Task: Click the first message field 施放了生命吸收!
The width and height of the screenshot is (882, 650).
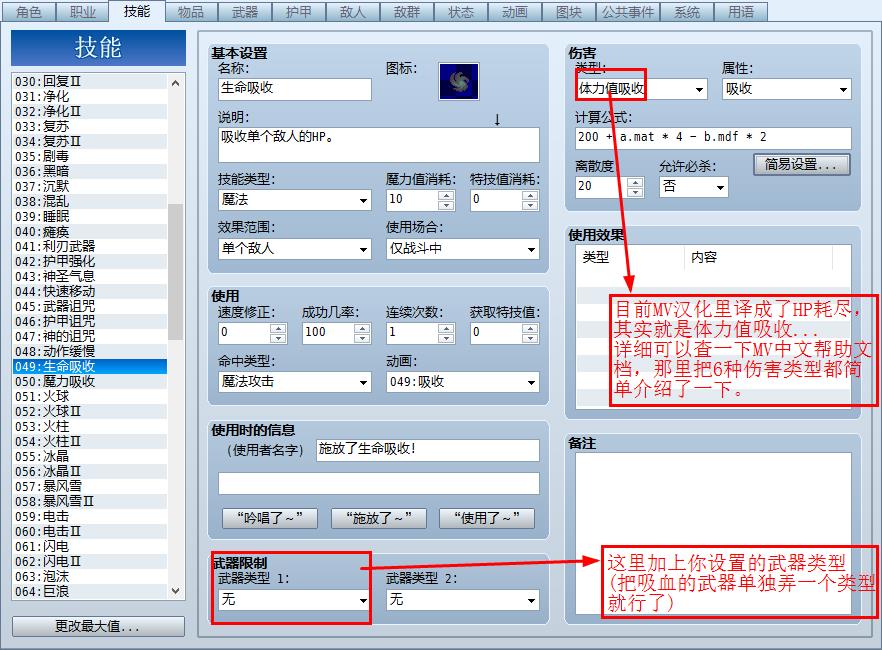Action: [428, 450]
